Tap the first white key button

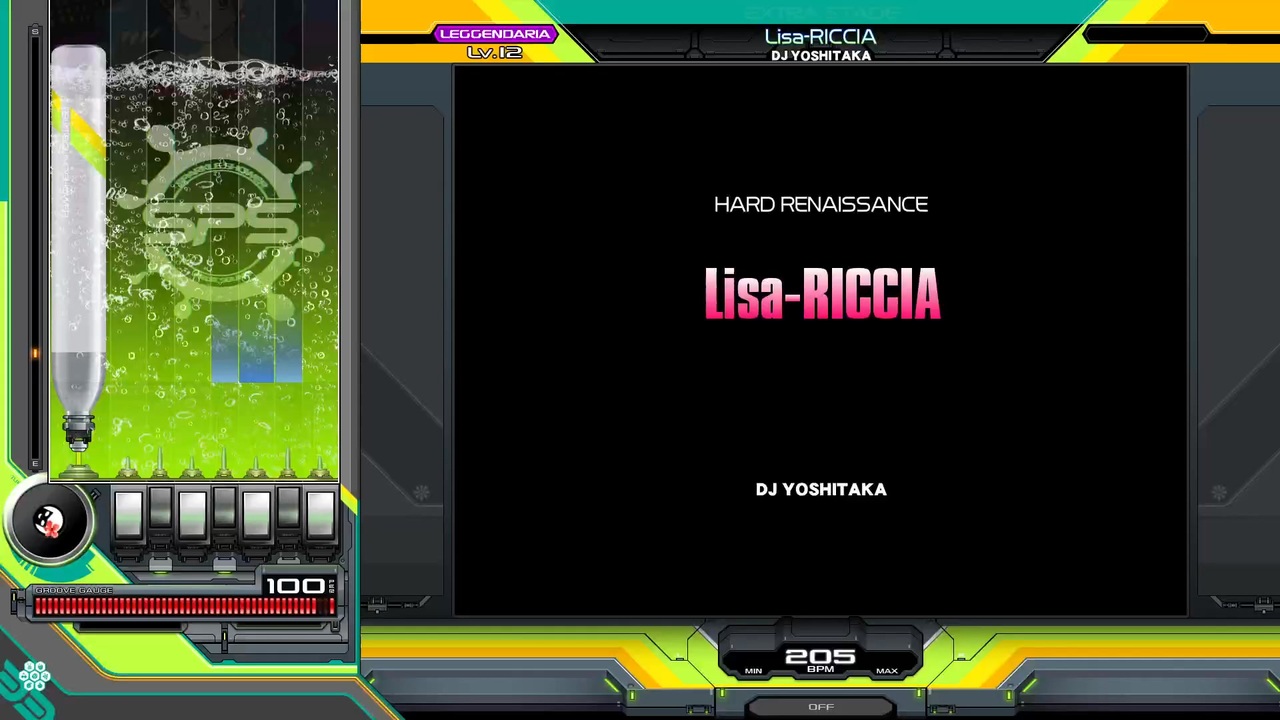click(x=128, y=515)
